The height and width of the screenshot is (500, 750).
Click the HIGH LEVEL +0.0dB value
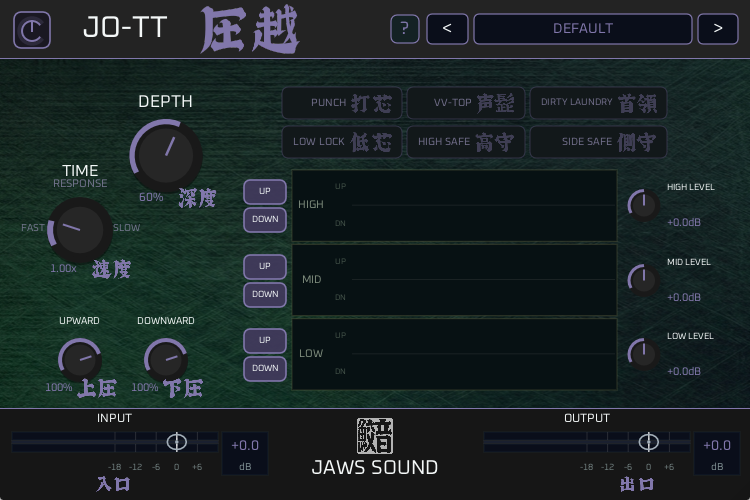coord(684,222)
